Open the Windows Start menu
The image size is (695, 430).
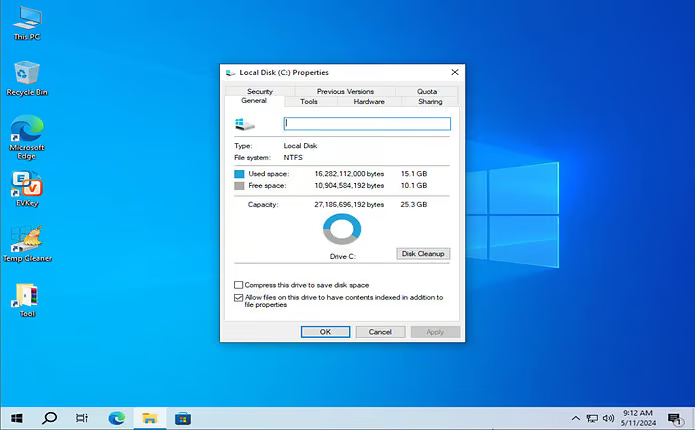(17, 418)
